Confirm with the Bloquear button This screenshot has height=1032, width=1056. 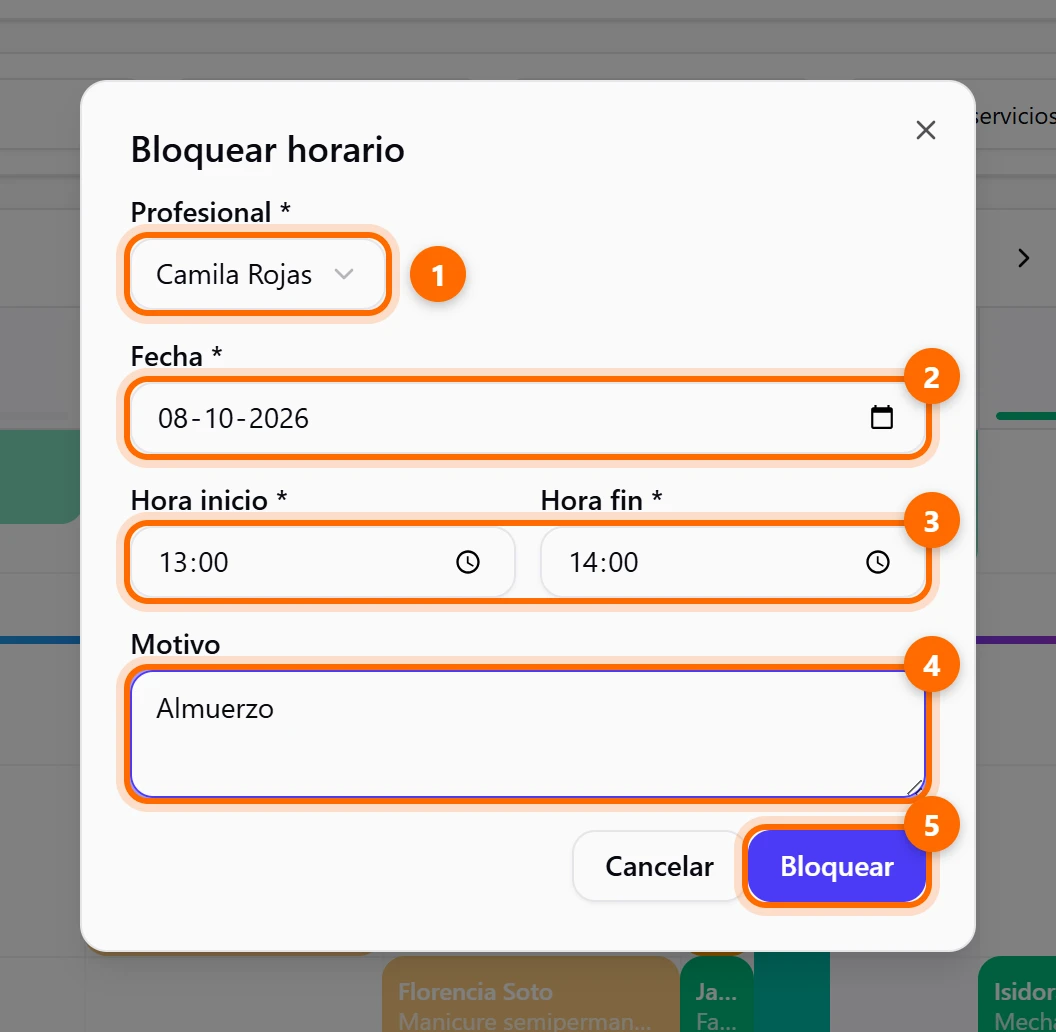(836, 866)
